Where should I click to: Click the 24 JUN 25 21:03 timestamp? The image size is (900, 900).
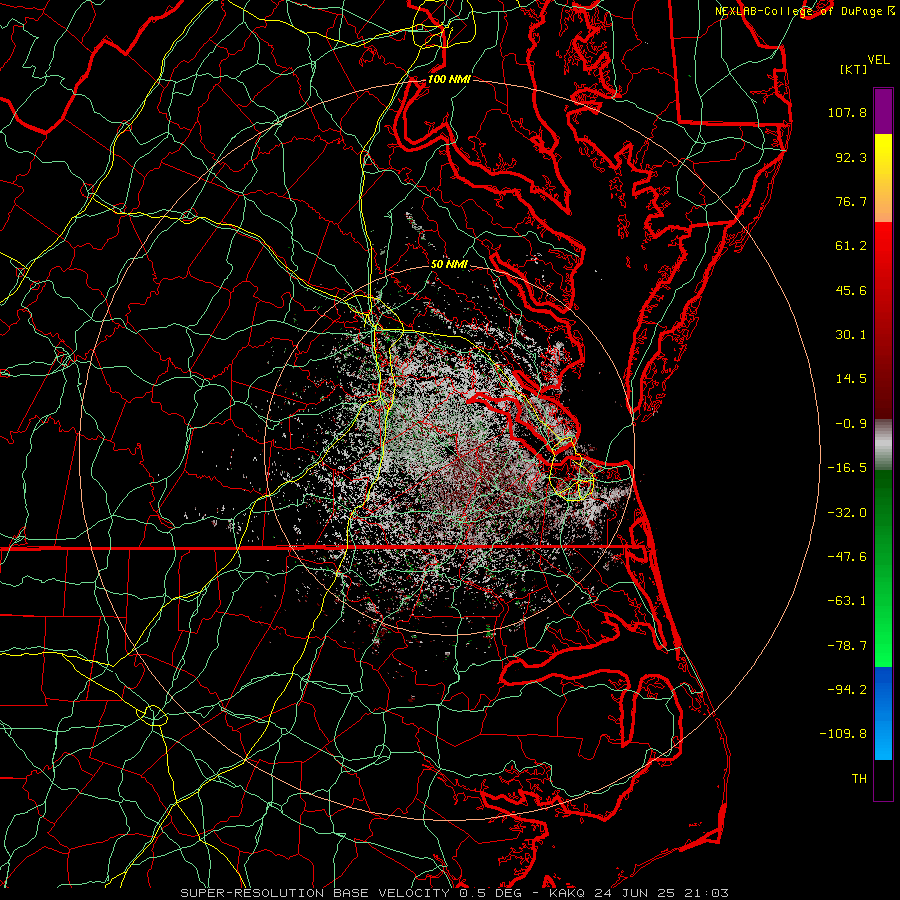(x=660, y=893)
